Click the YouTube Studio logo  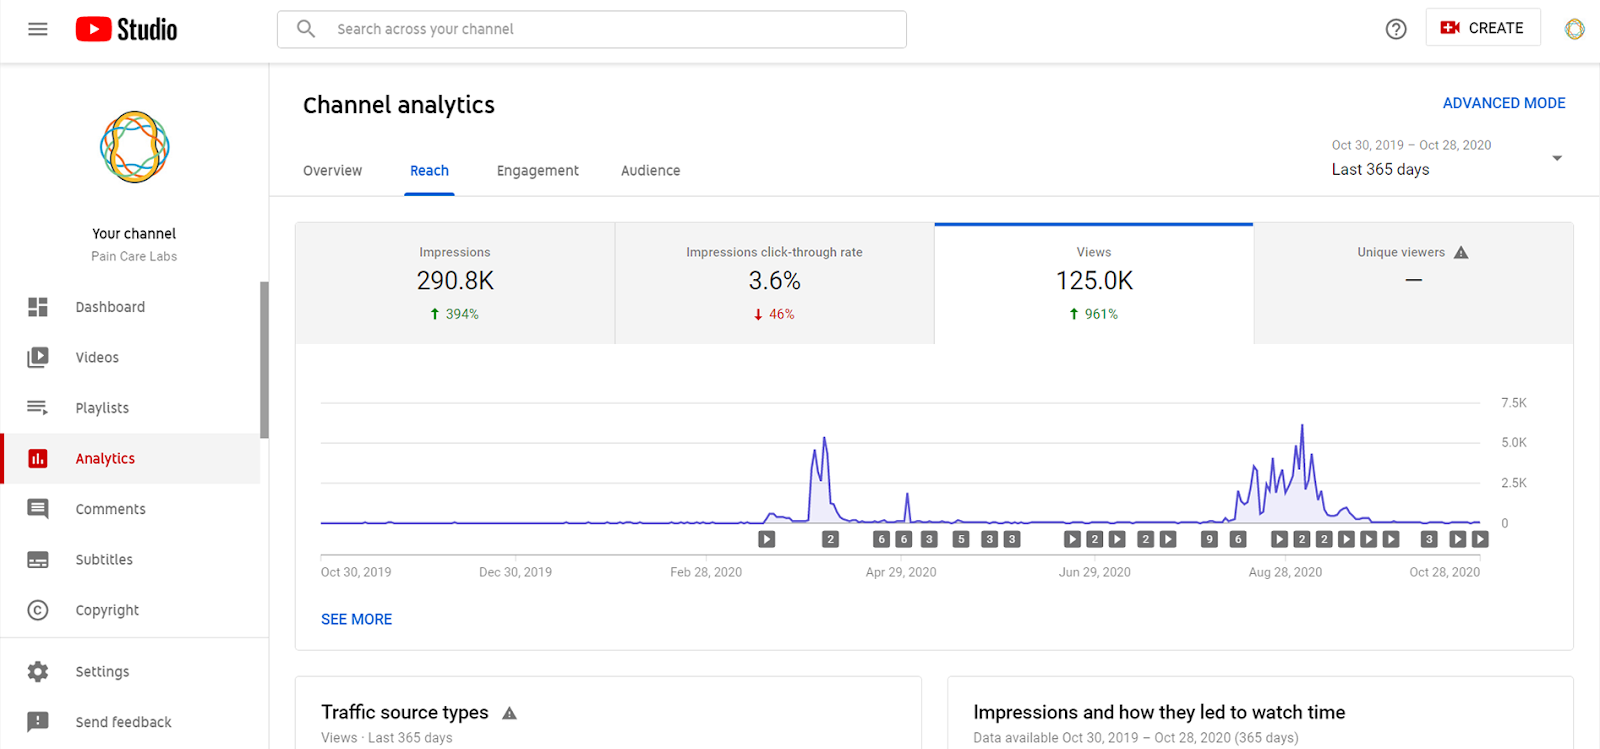point(126,29)
